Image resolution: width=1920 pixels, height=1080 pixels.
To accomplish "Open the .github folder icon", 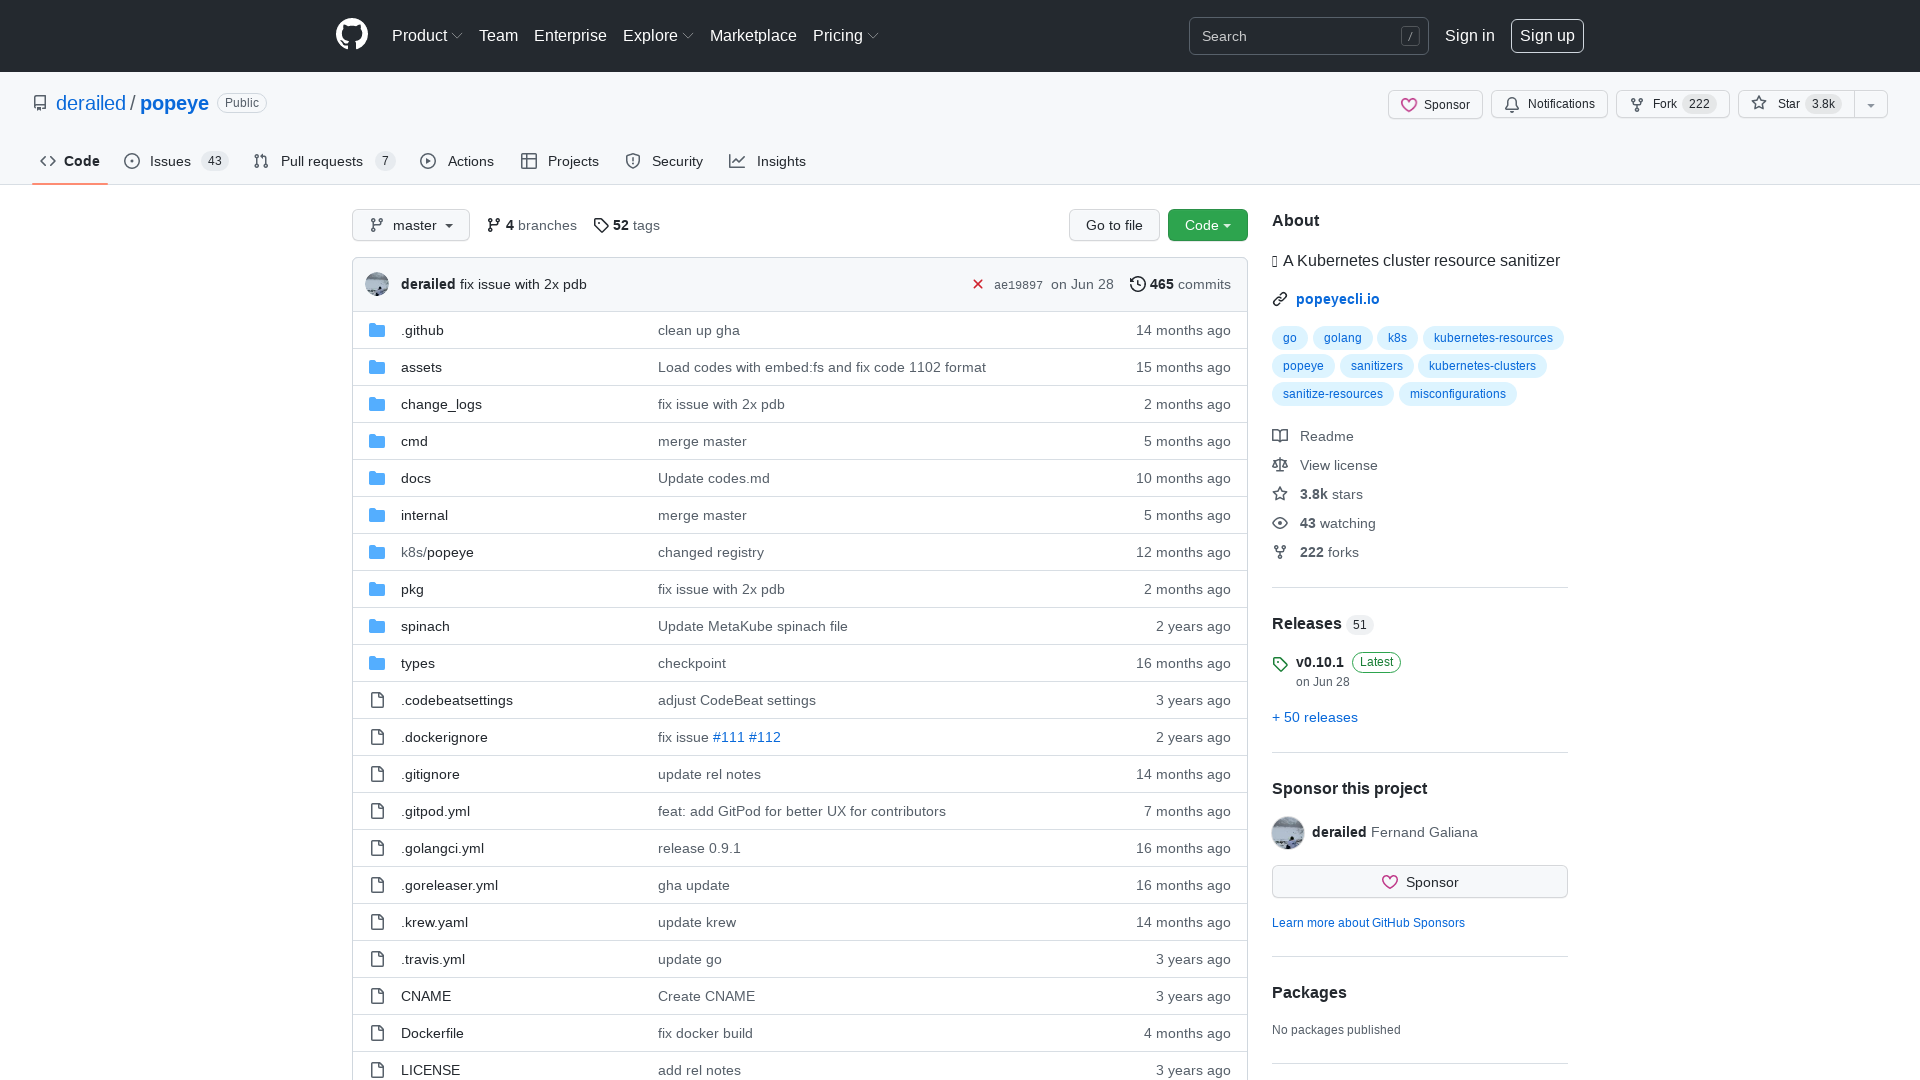I will [x=377, y=330].
